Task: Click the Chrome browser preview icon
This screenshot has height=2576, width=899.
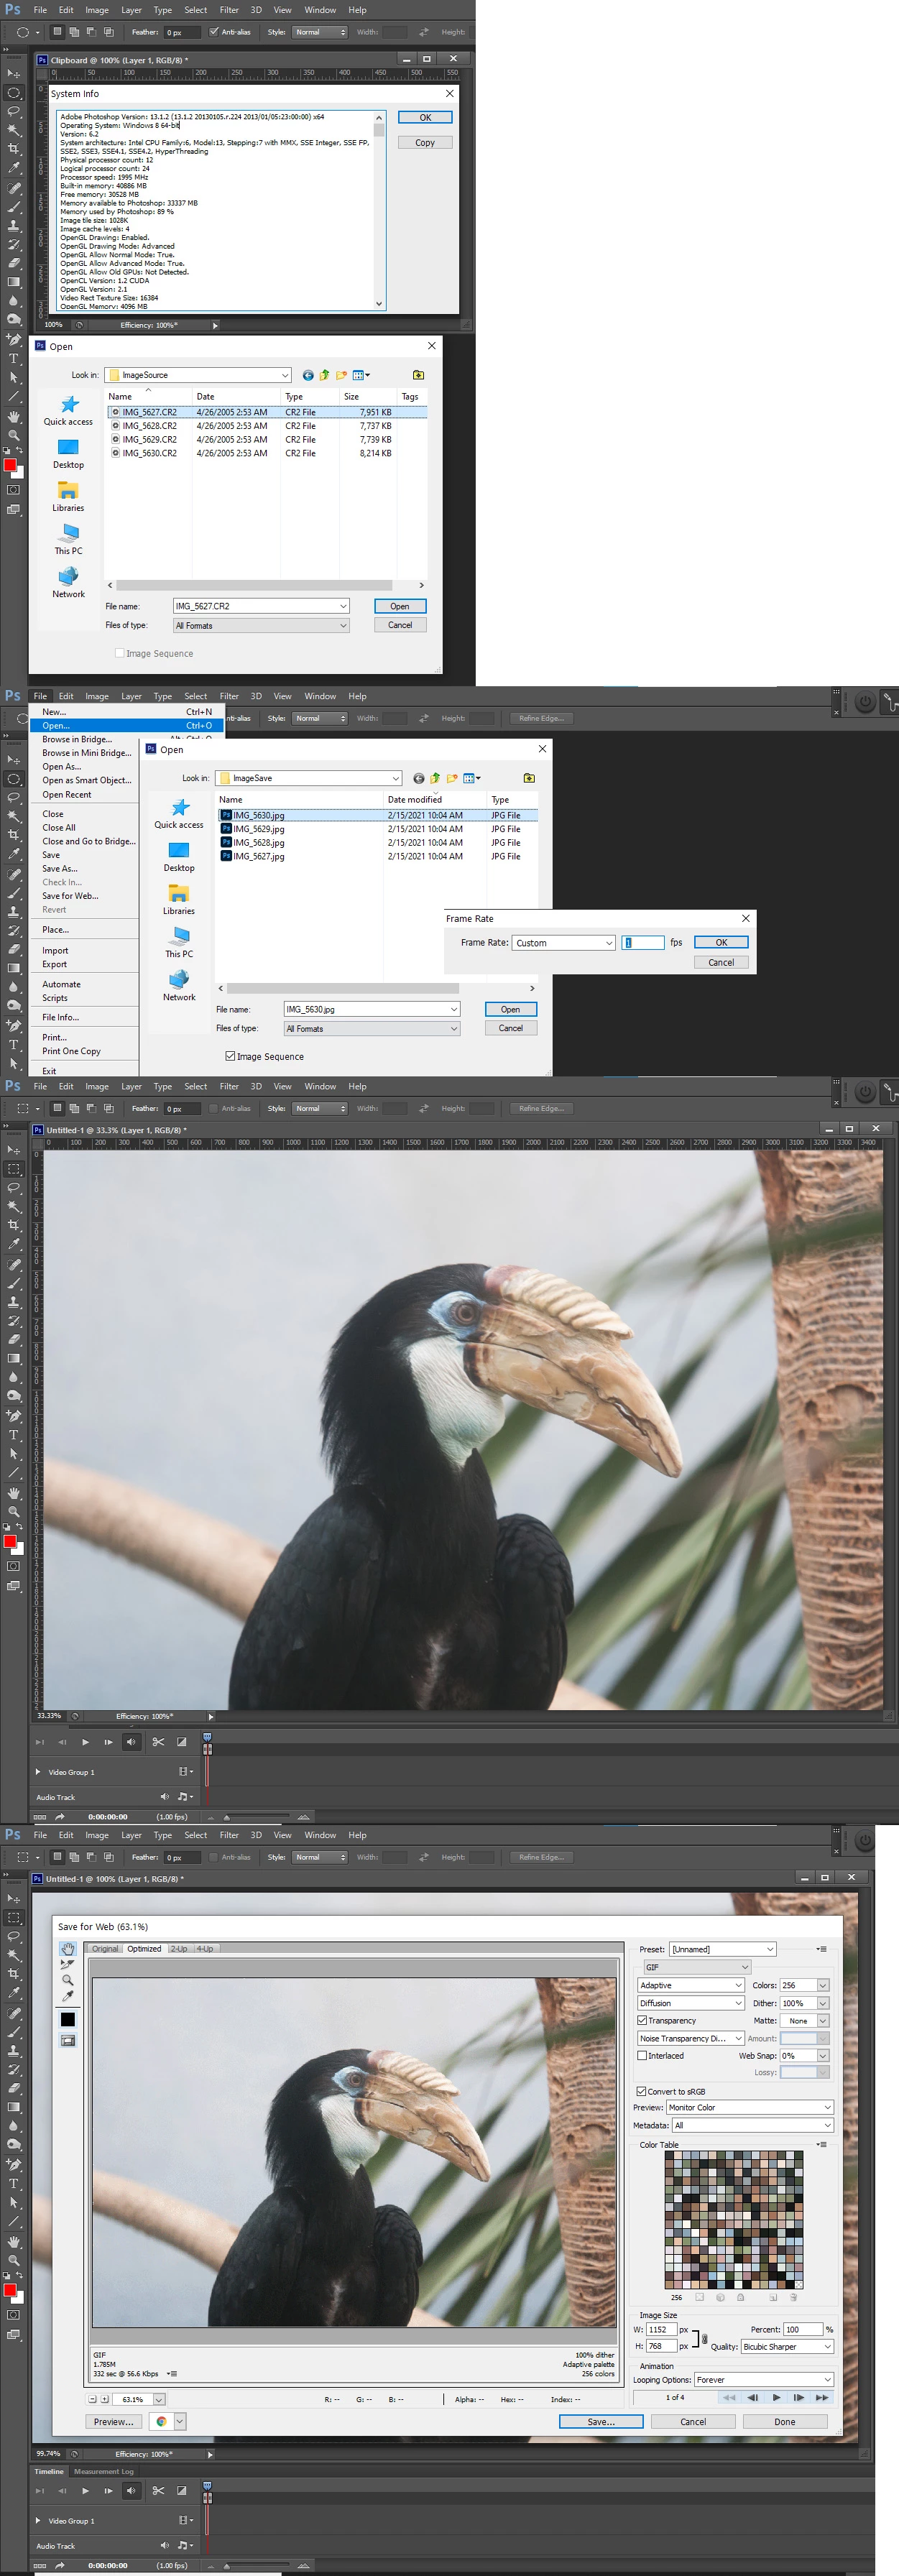Action: tap(161, 2421)
